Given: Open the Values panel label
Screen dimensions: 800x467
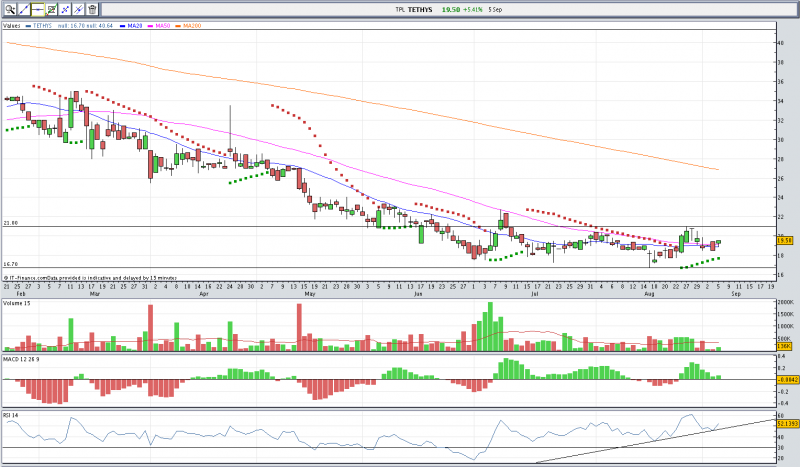Looking at the screenshot, I should [12, 25].
